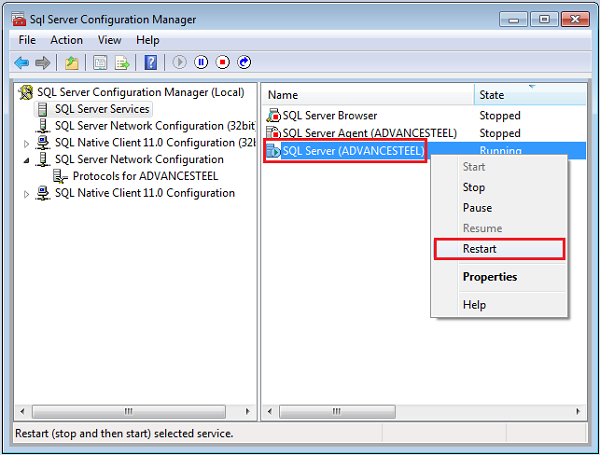The image size is (600, 455).
Task: Click the SQL Server Network Configuration tree icon
Action: pyautogui.click(x=43, y=159)
